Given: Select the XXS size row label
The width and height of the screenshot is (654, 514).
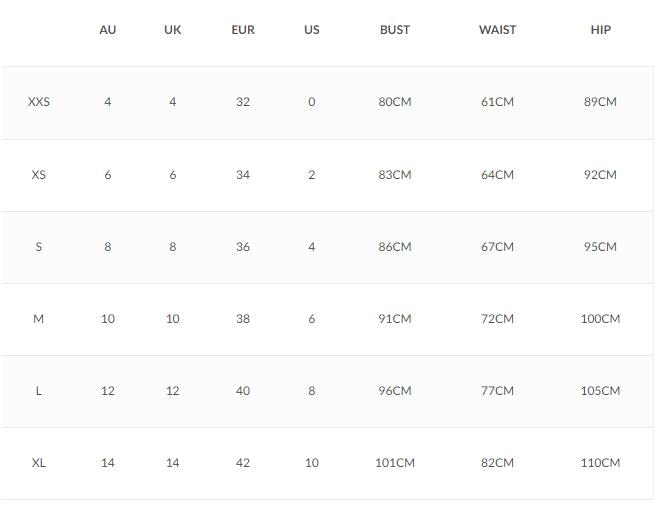Looking at the screenshot, I should (x=39, y=102).
